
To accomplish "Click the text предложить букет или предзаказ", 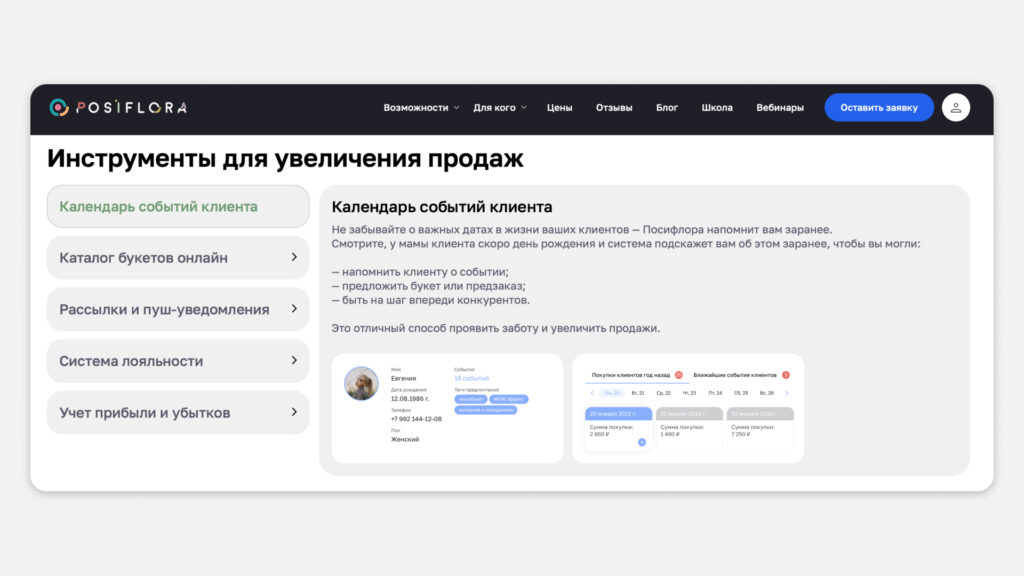I will click(x=432, y=286).
